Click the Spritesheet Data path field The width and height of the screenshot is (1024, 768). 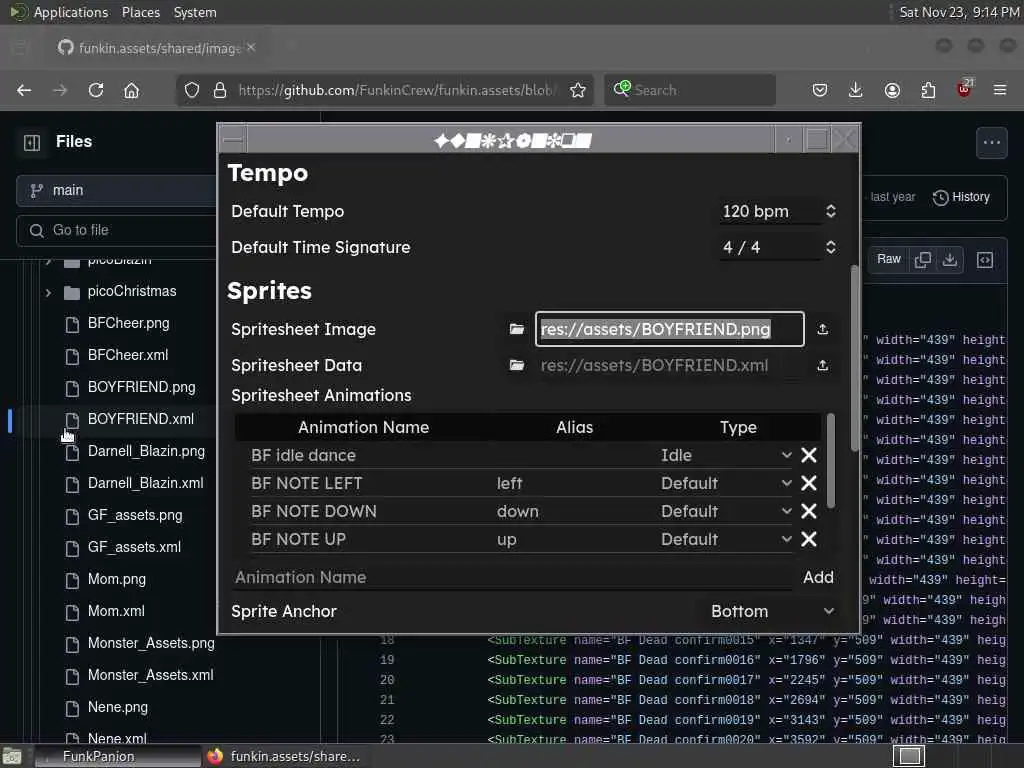[669, 365]
